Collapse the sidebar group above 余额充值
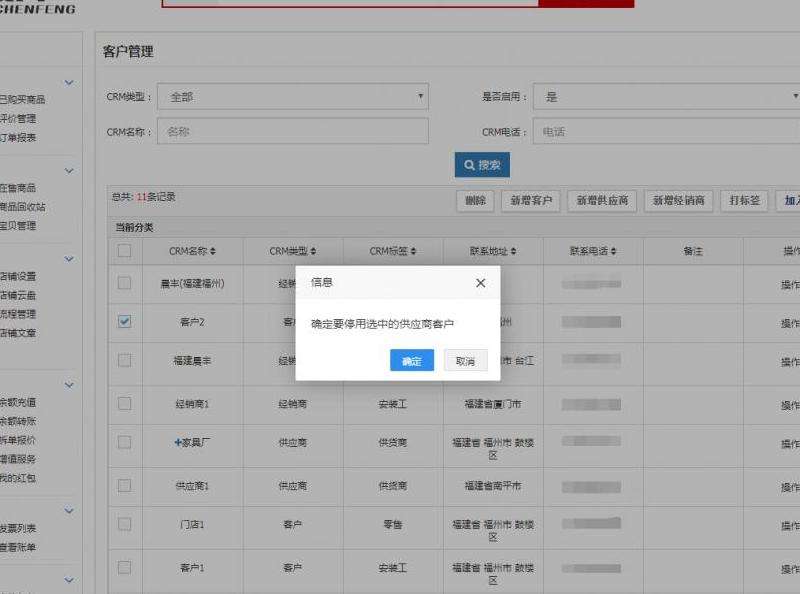This screenshot has height=594, width=800. [x=69, y=385]
